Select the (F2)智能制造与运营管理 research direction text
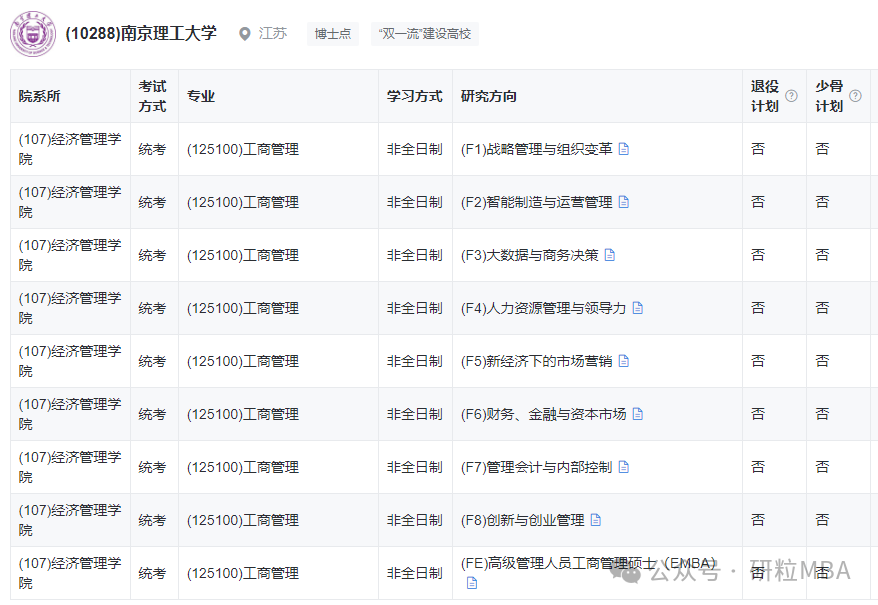This screenshot has height=605, width=878. pyautogui.click(x=536, y=202)
